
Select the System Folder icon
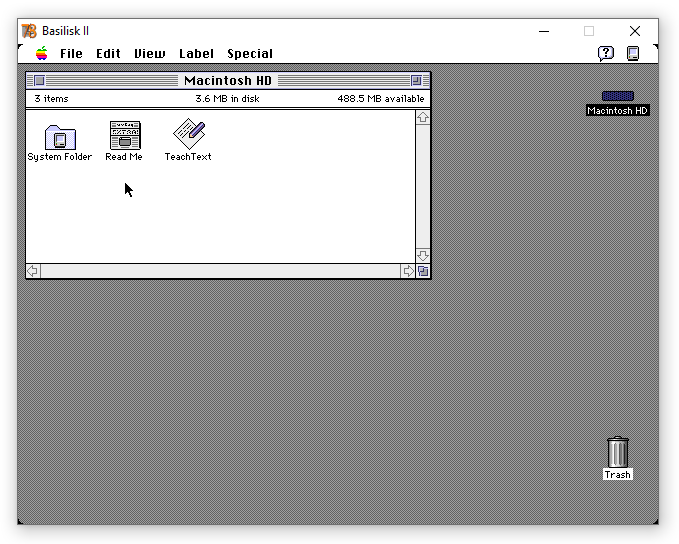[60, 137]
